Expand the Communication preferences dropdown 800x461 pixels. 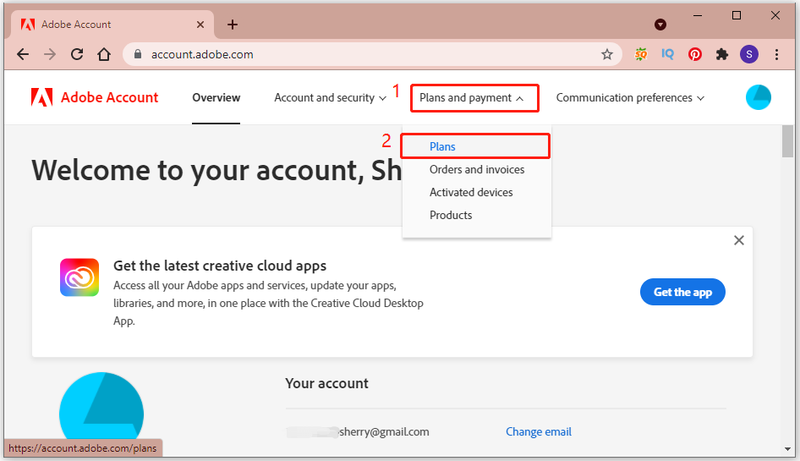coord(630,98)
